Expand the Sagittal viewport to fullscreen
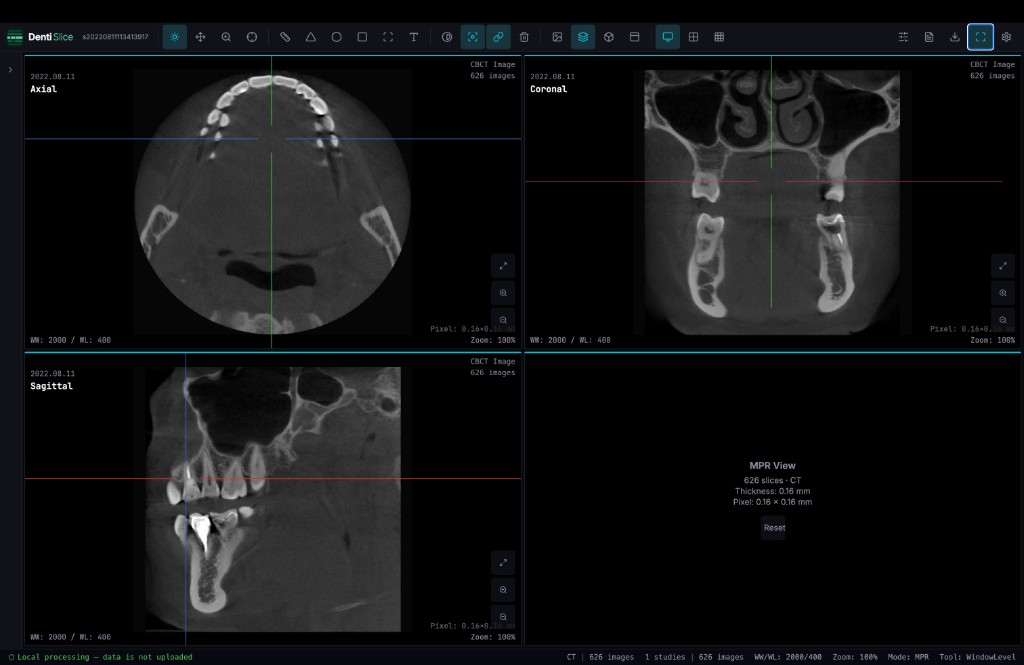The width and height of the screenshot is (1024, 665). [503, 562]
